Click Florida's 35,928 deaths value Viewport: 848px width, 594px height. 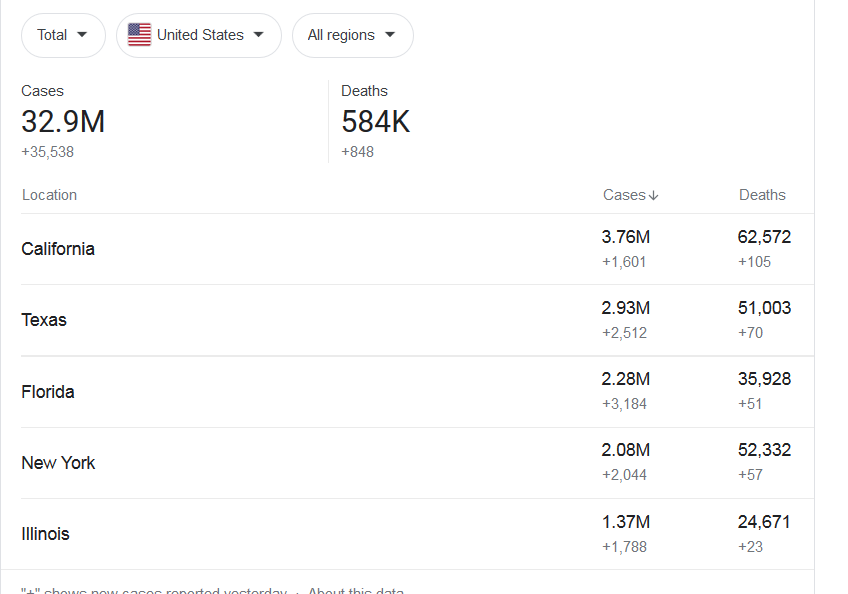[764, 379]
